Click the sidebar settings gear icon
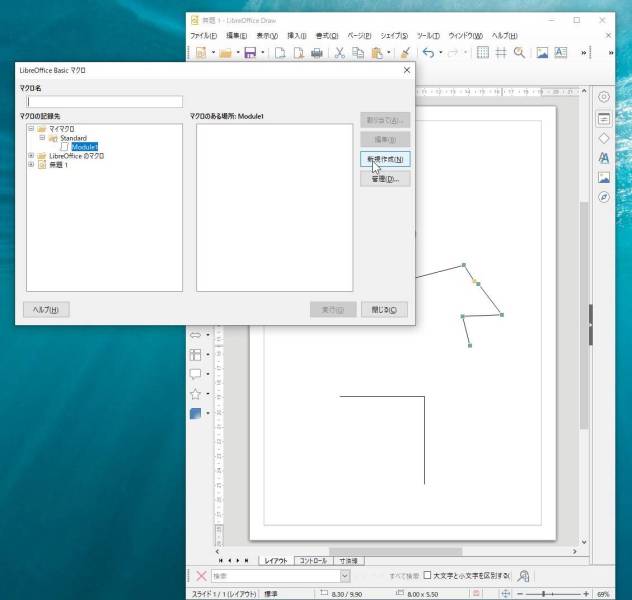The width and height of the screenshot is (632, 600). [604, 97]
